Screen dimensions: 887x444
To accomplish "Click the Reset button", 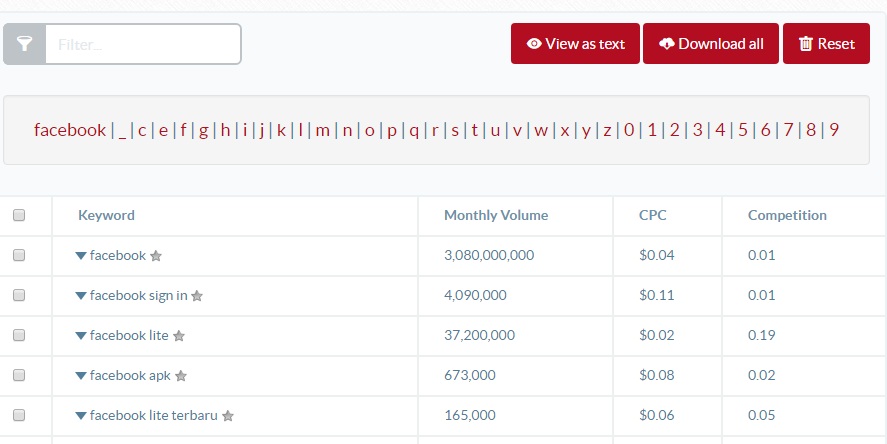I will (x=826, y=44).
